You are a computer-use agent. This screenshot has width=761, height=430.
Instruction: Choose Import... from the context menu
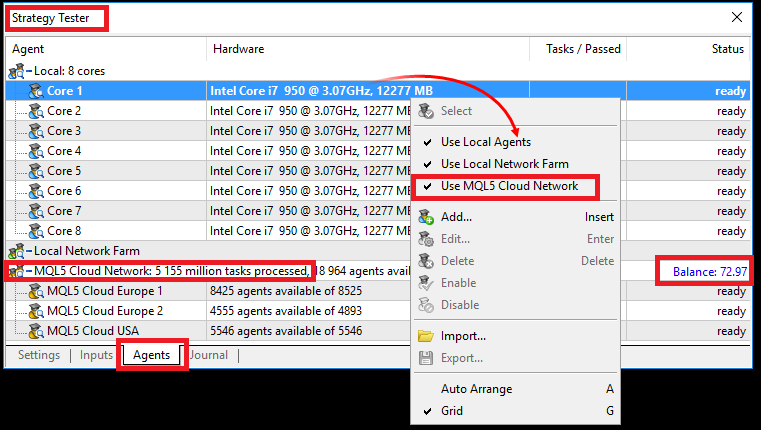click(515, 336)
